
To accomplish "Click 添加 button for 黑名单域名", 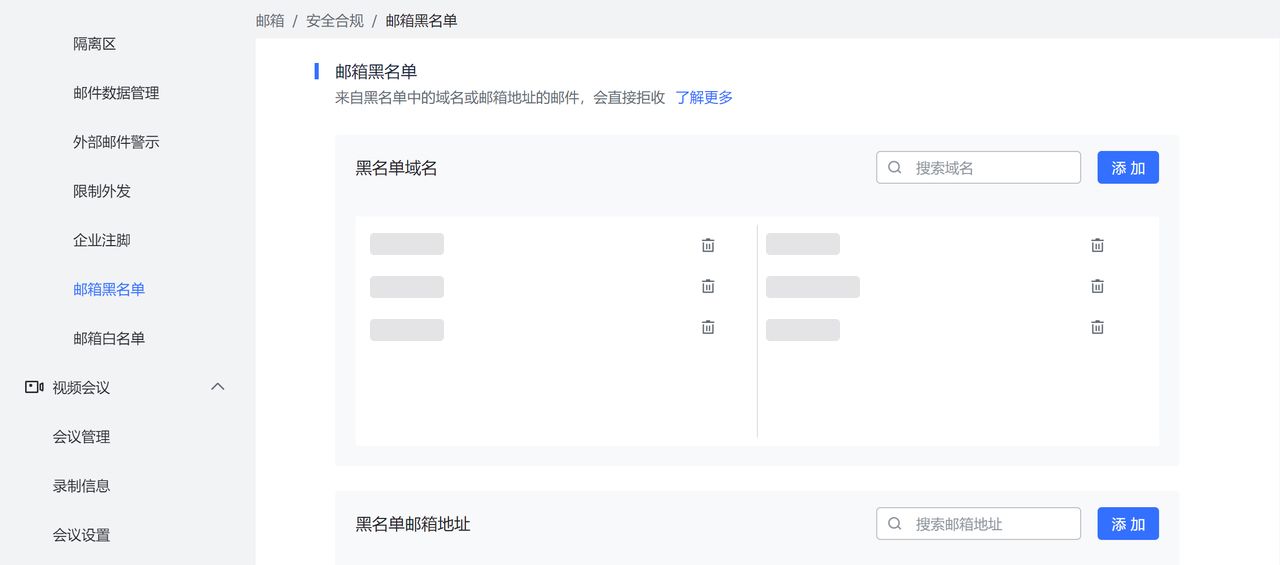I will click(1128, 168).
